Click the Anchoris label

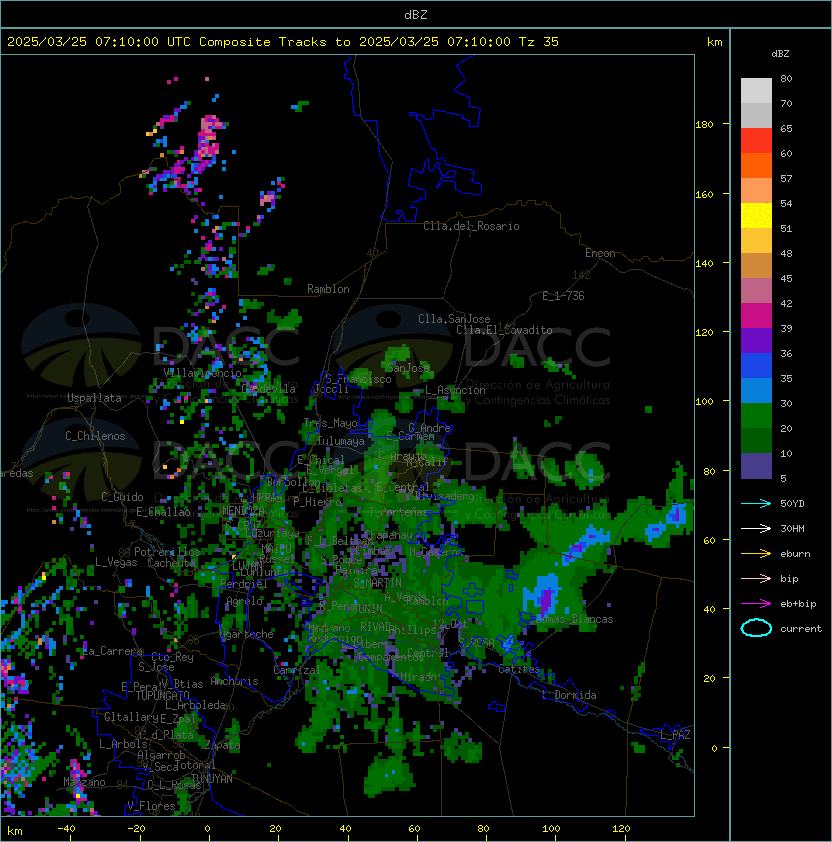[234, 681]
